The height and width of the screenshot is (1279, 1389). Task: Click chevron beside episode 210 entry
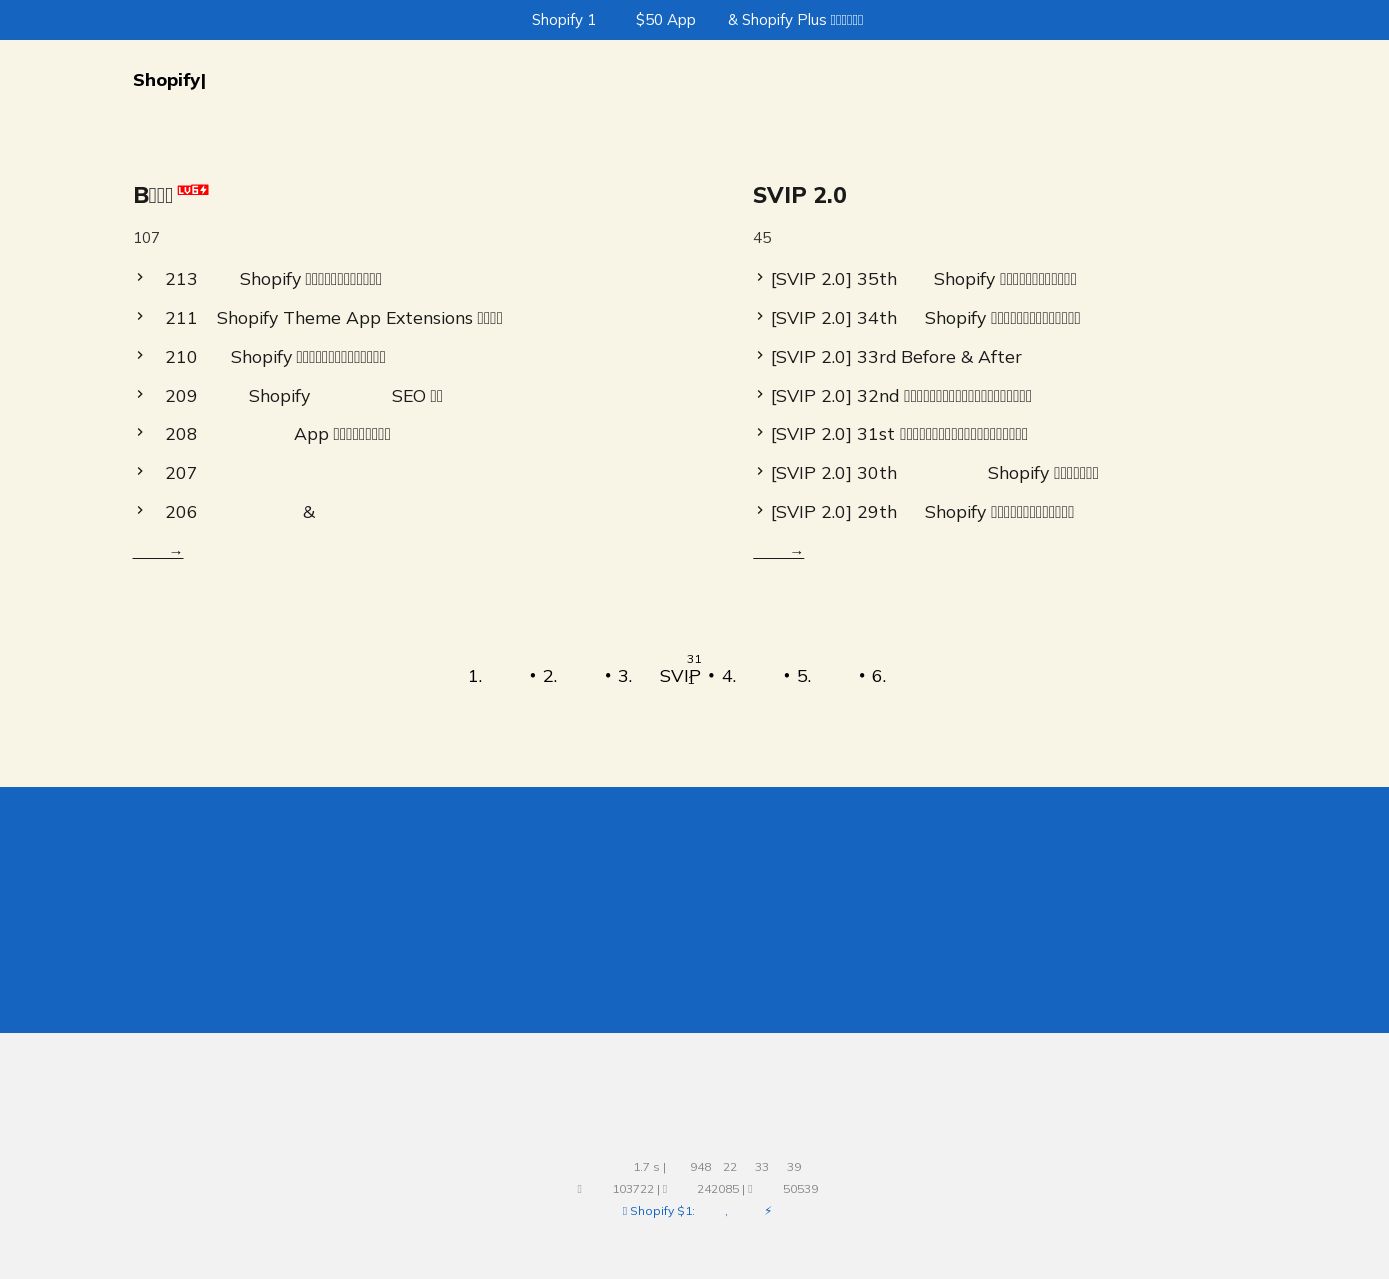140,355
